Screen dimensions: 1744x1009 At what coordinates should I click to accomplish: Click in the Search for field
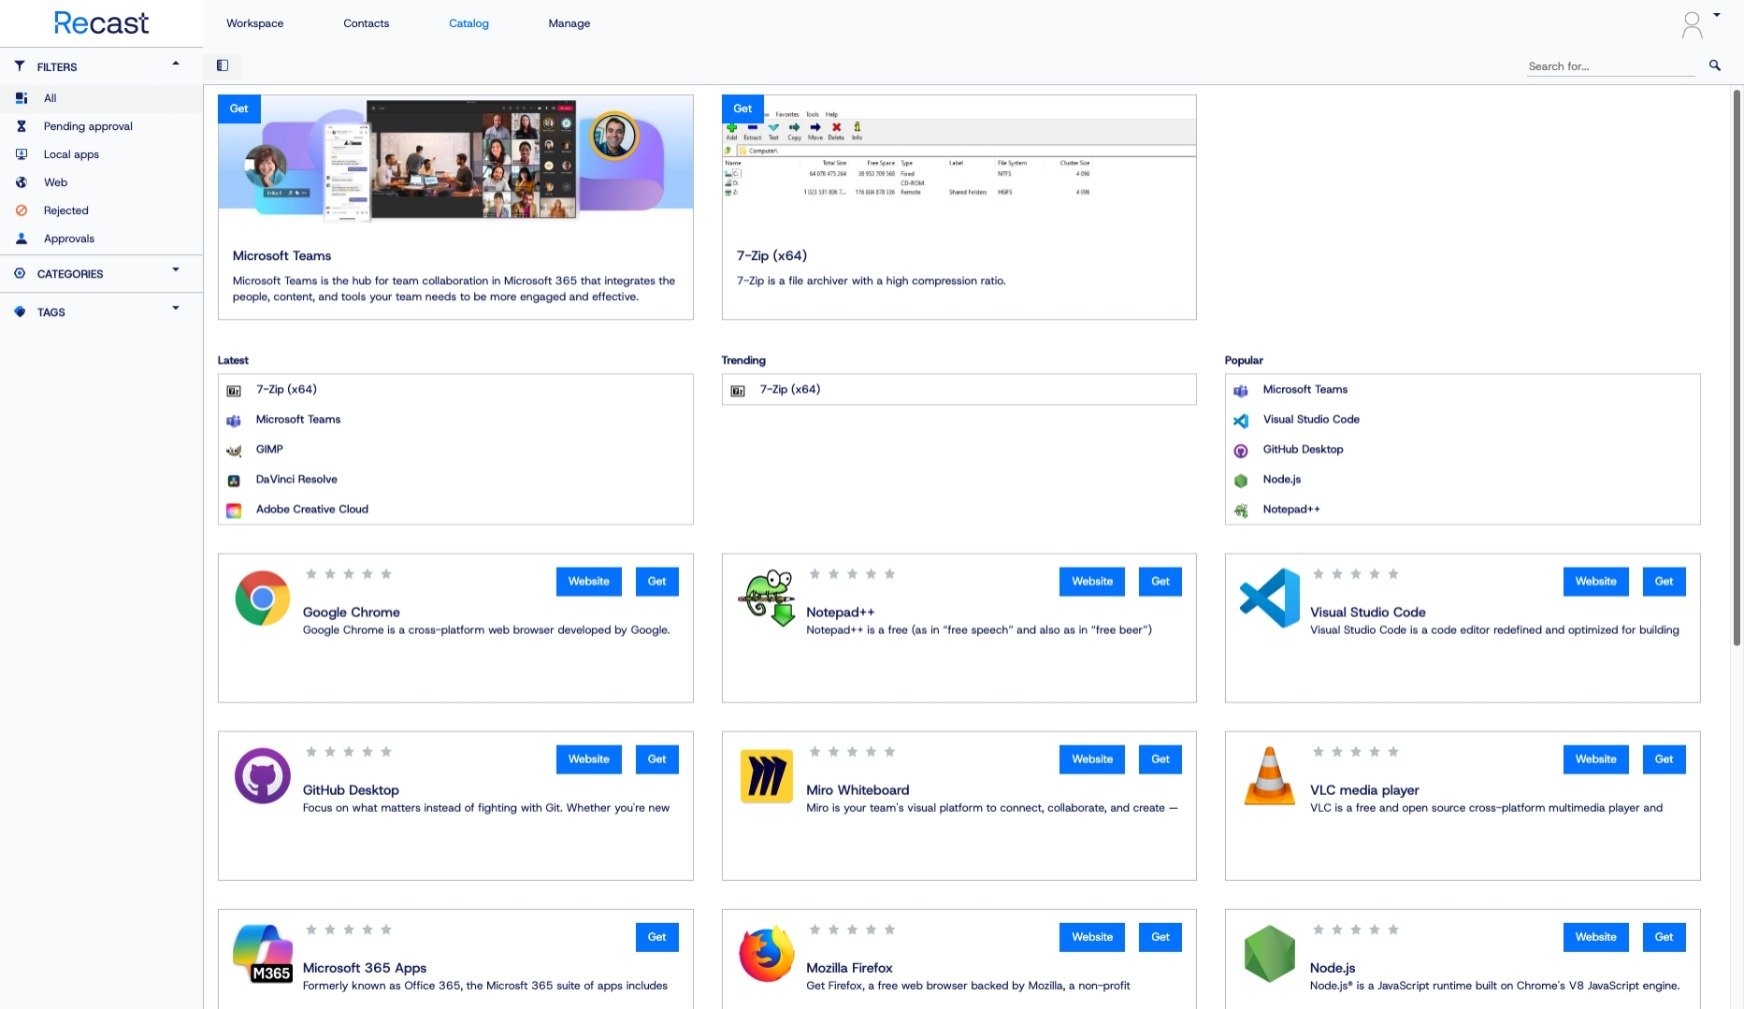[x=1611, y=66]
